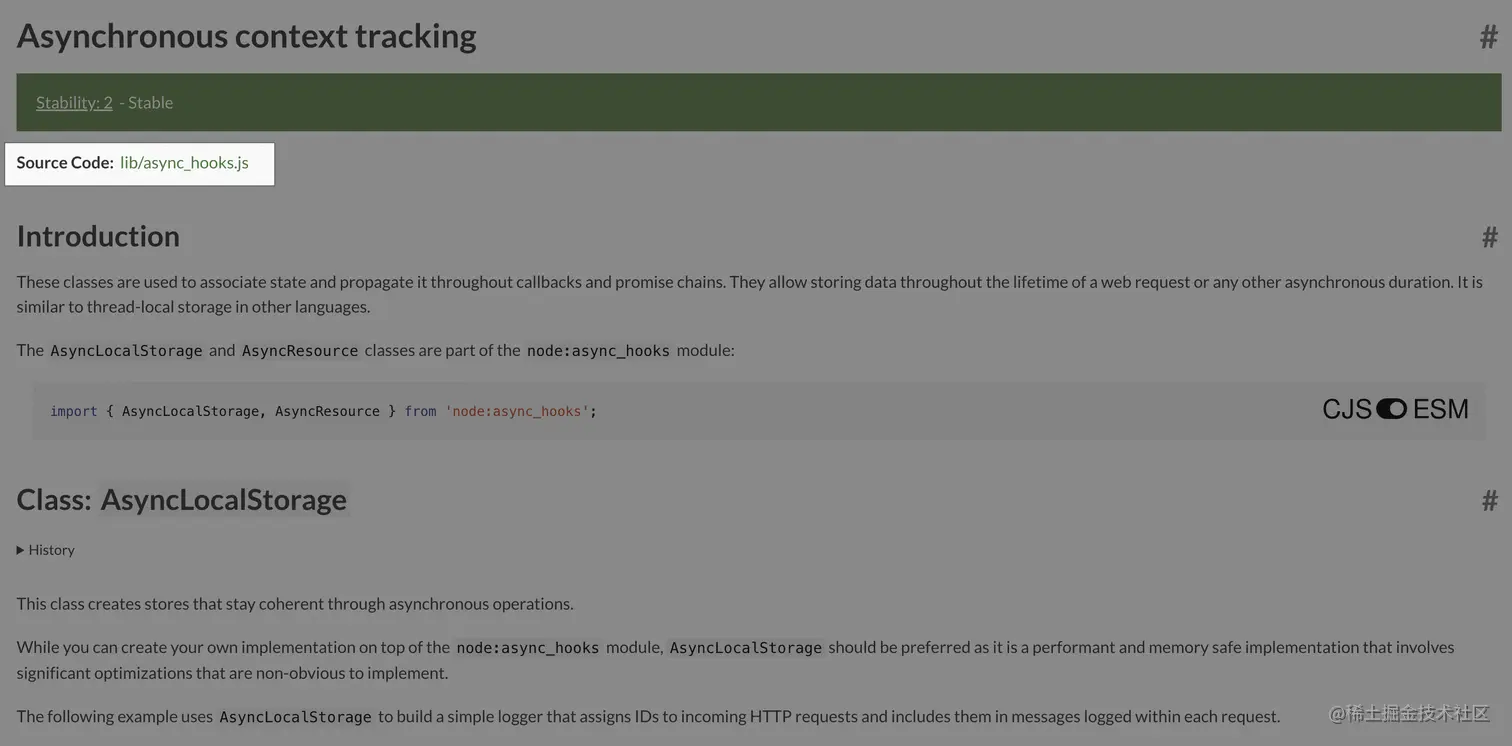Click the Source Code label
The width and height of the screenshot is (1512, 746).
tap(65, 162)
